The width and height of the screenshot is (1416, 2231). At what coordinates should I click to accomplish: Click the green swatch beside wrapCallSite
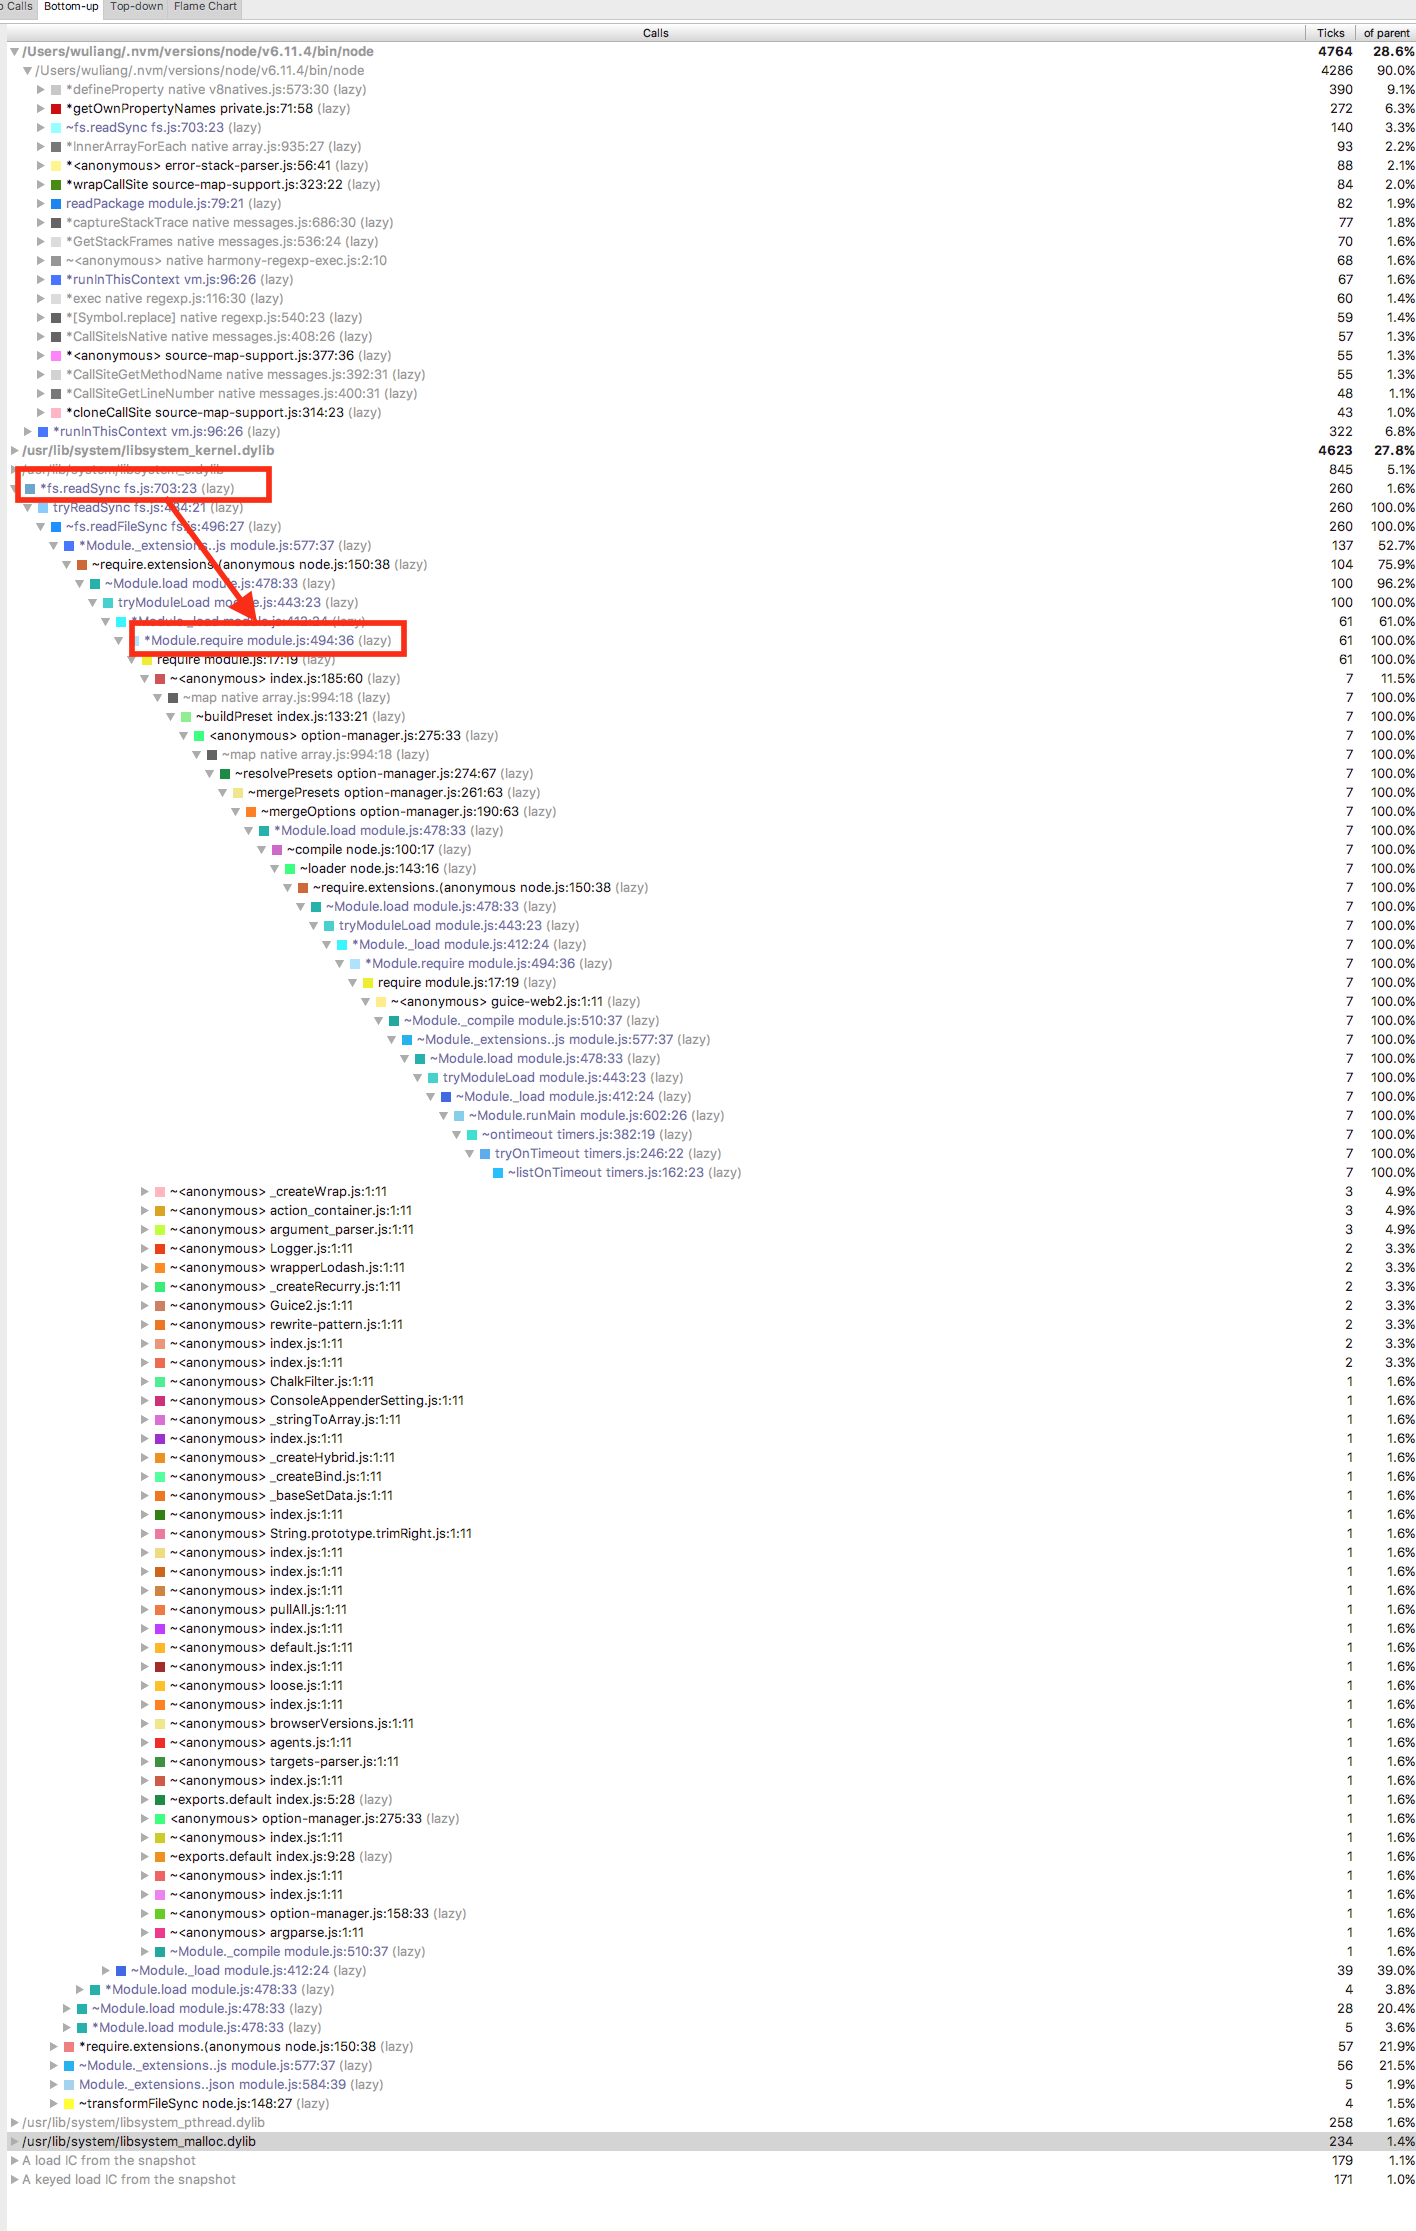(56, 185)
